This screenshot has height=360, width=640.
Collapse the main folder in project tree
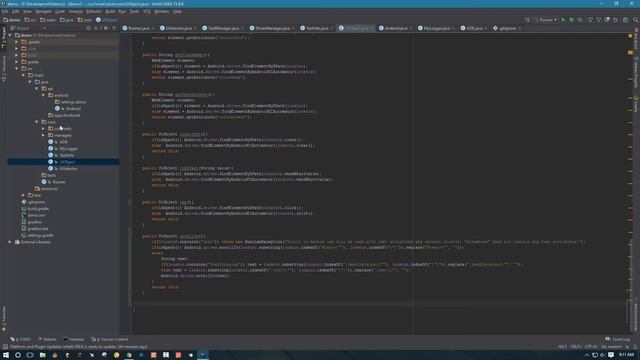pyautogui.click(x=23, y=75)
